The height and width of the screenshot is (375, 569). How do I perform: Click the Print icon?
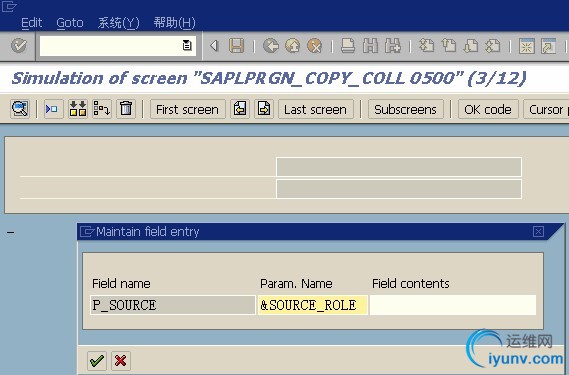(x=348, y=46)
